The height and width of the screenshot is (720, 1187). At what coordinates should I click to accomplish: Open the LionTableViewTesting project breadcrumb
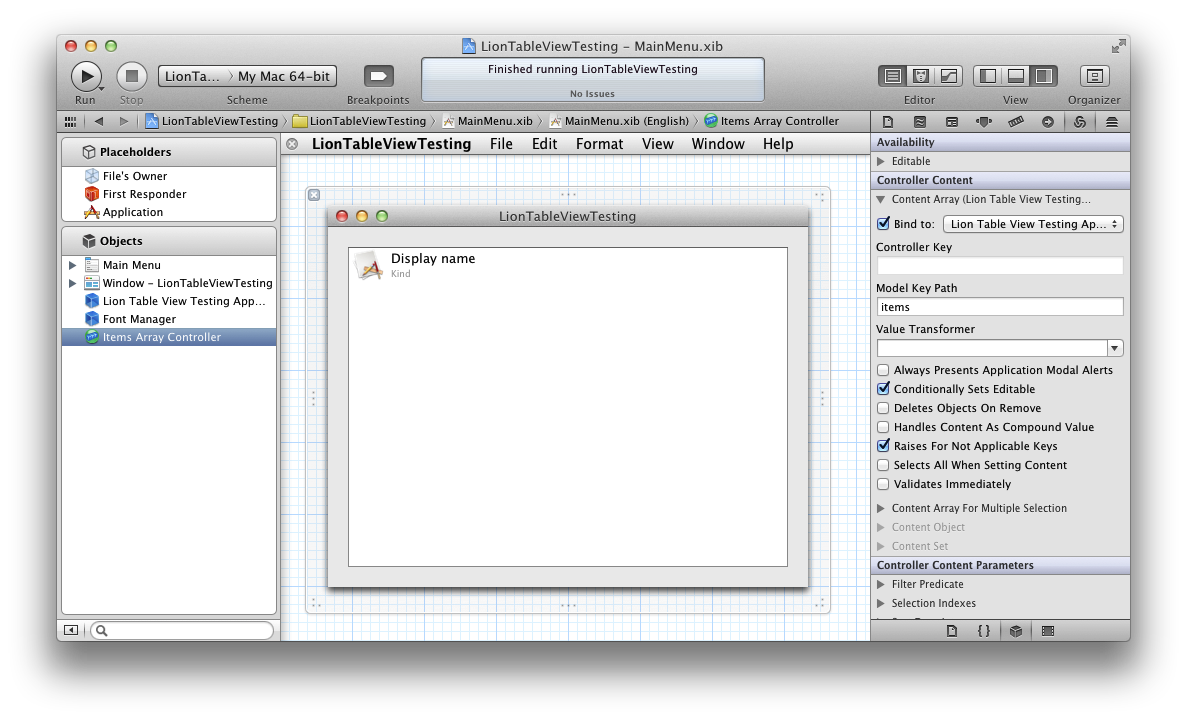tap(212, 121)
